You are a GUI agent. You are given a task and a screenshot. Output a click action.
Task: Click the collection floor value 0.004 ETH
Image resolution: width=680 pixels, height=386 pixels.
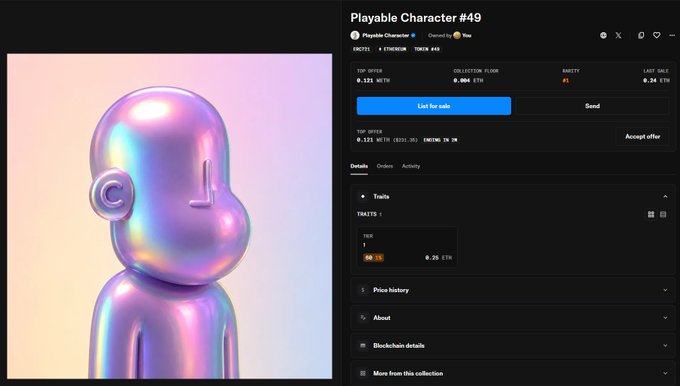(x=468, y=81)
